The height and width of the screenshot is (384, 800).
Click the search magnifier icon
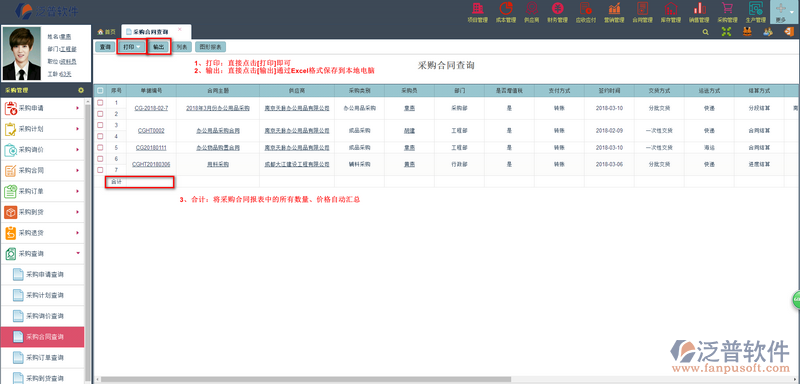(706, 32)
